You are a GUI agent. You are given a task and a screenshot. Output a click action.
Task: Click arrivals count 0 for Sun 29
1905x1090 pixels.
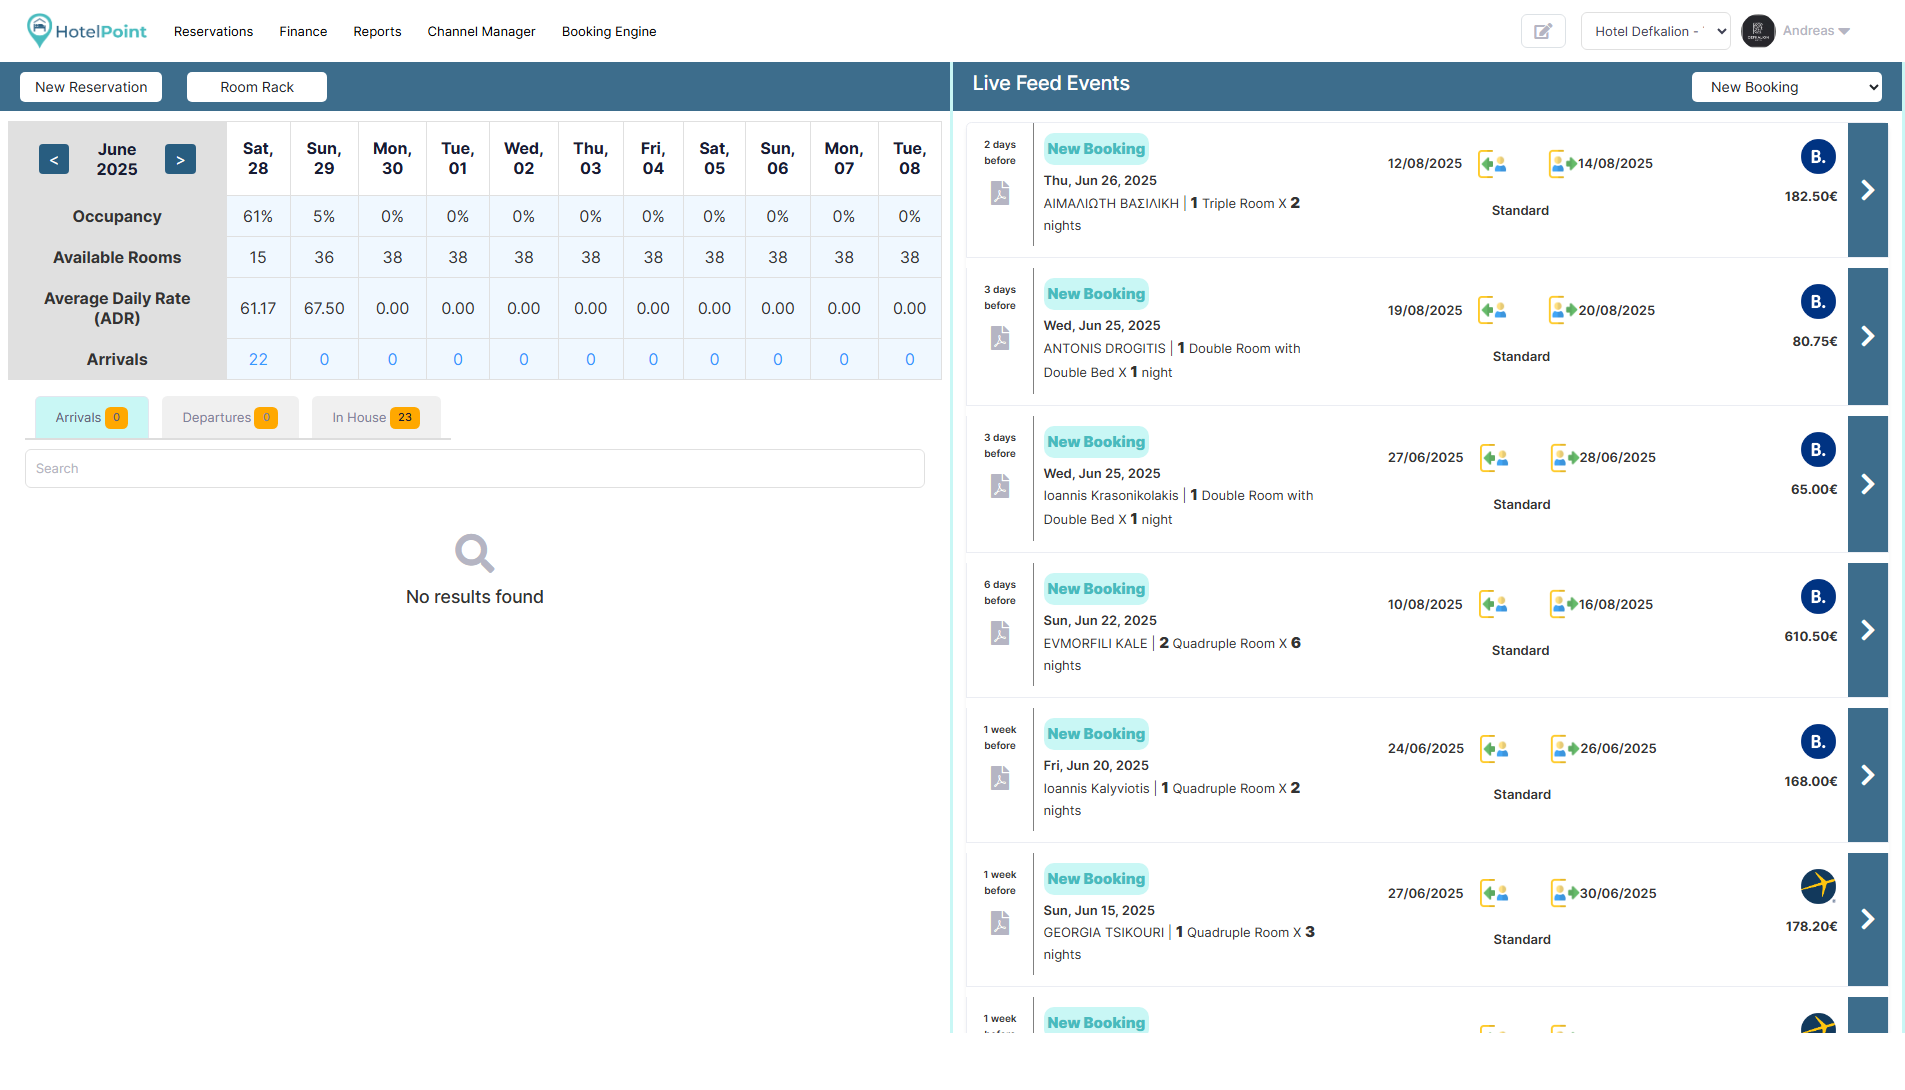324,359
